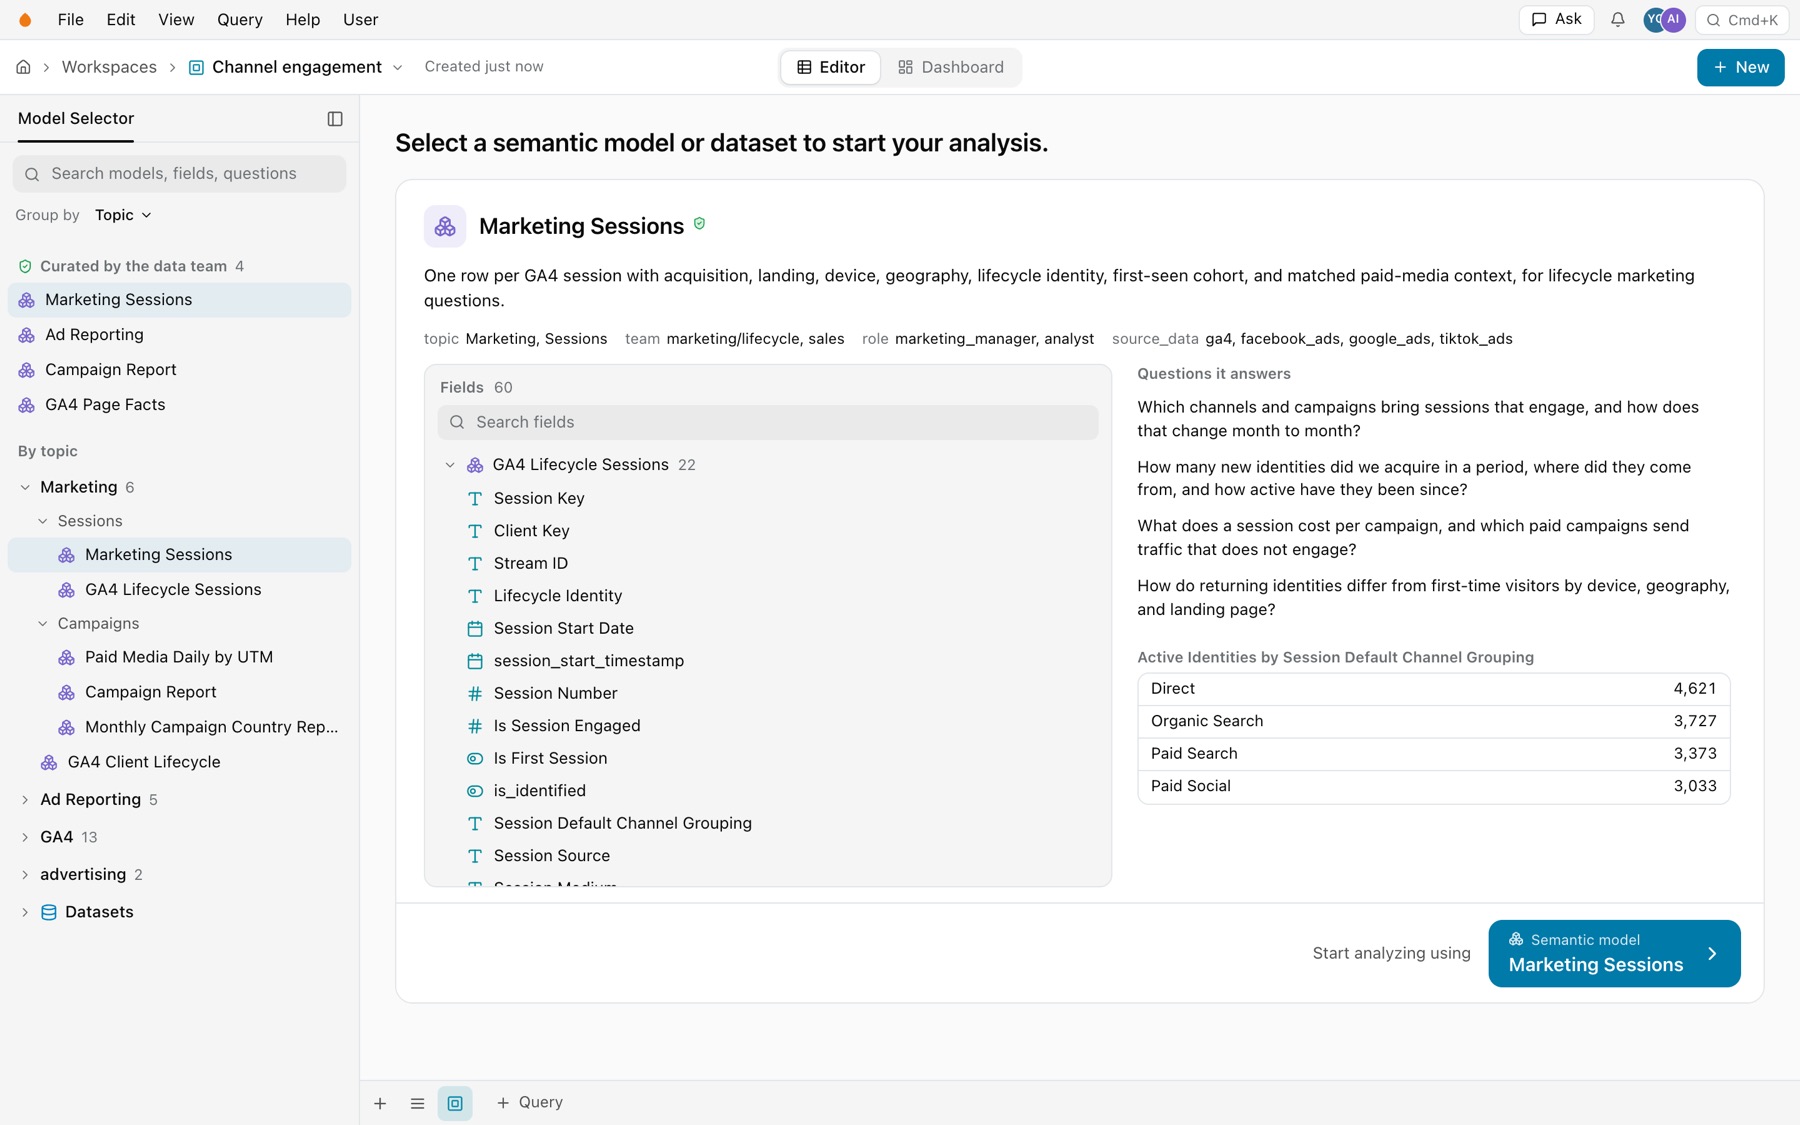Start analyzing with Semantic model Marketing Sessions
The height and width of the screenshot is (1125, 1800).
[1614, 953]
